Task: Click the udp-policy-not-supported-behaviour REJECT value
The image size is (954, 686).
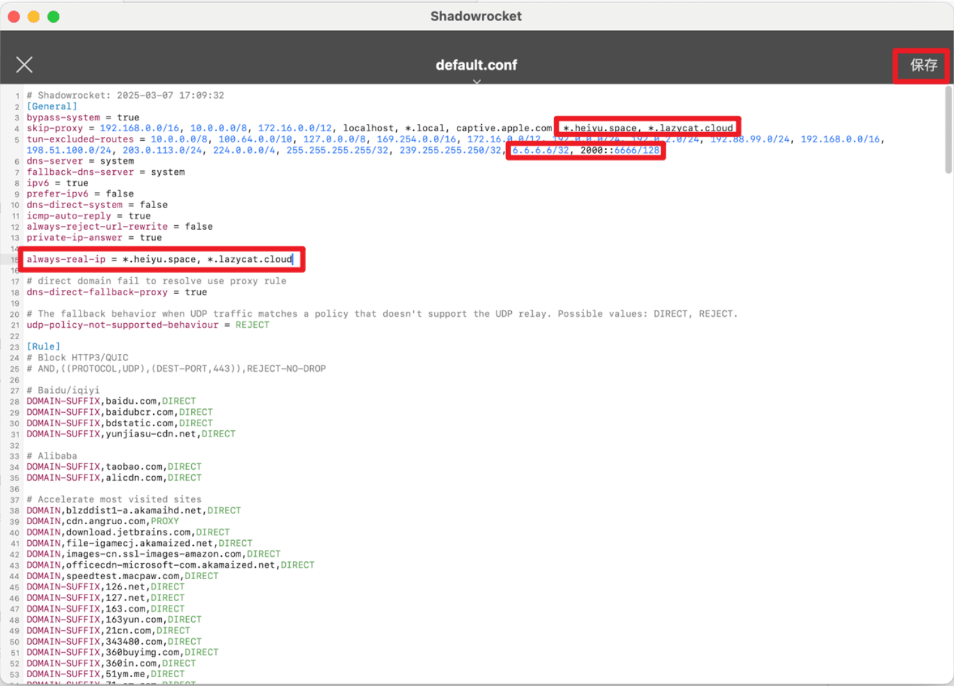Action: [x=252, y=325]
